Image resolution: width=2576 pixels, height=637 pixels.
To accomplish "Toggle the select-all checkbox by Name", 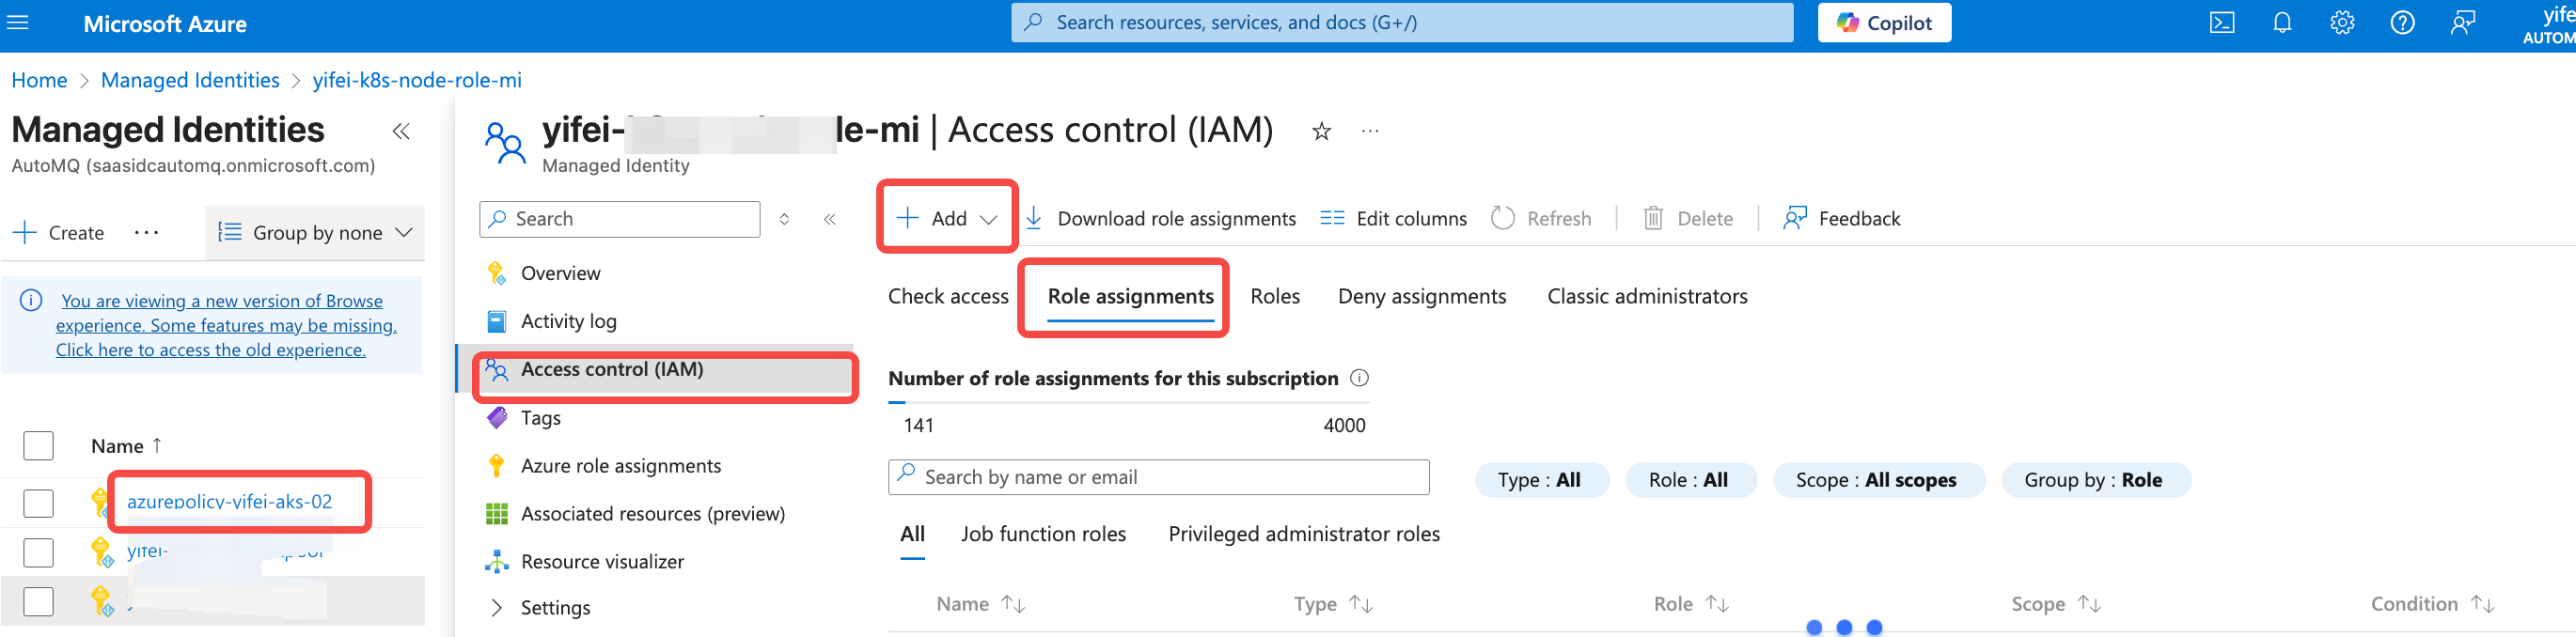I will 38,446.
